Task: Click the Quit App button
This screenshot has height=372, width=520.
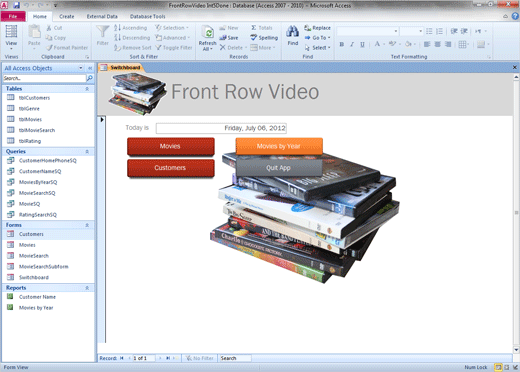Action: pyautogui.click(x=278, y=168)
